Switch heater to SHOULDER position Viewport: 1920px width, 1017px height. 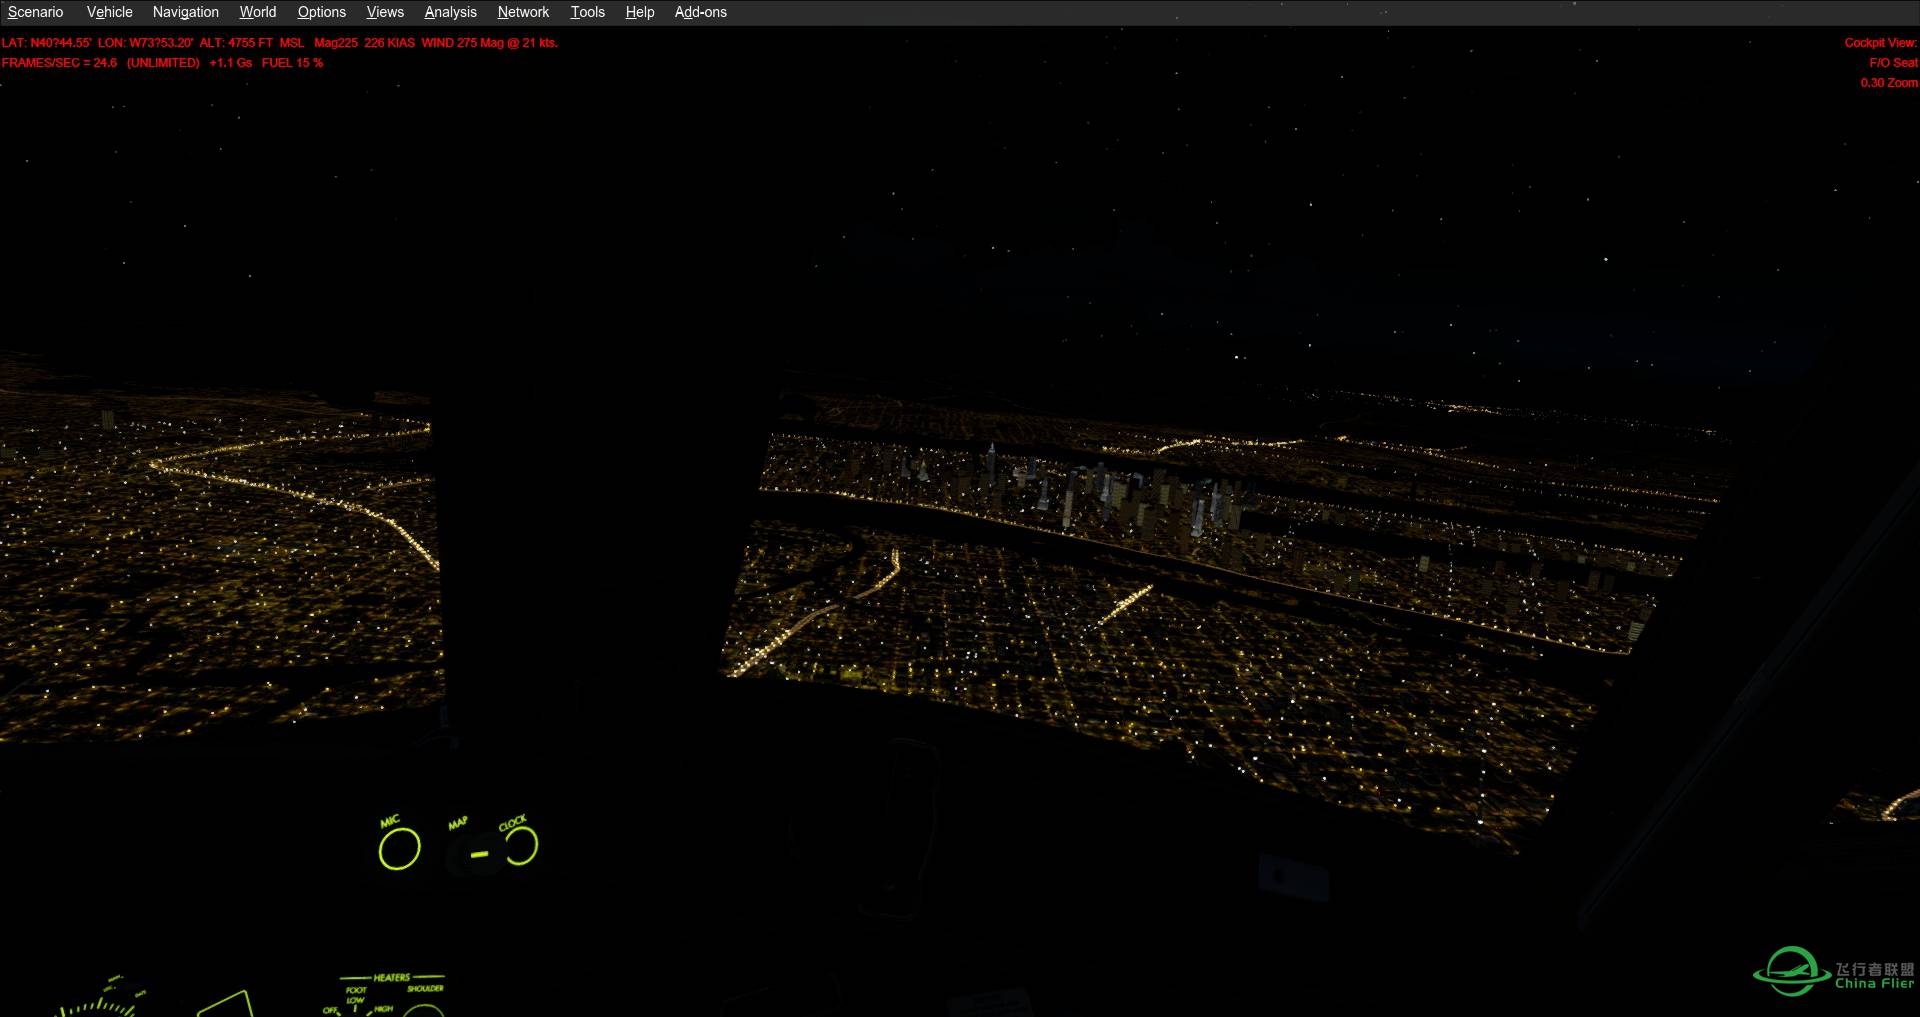point(426,988)
